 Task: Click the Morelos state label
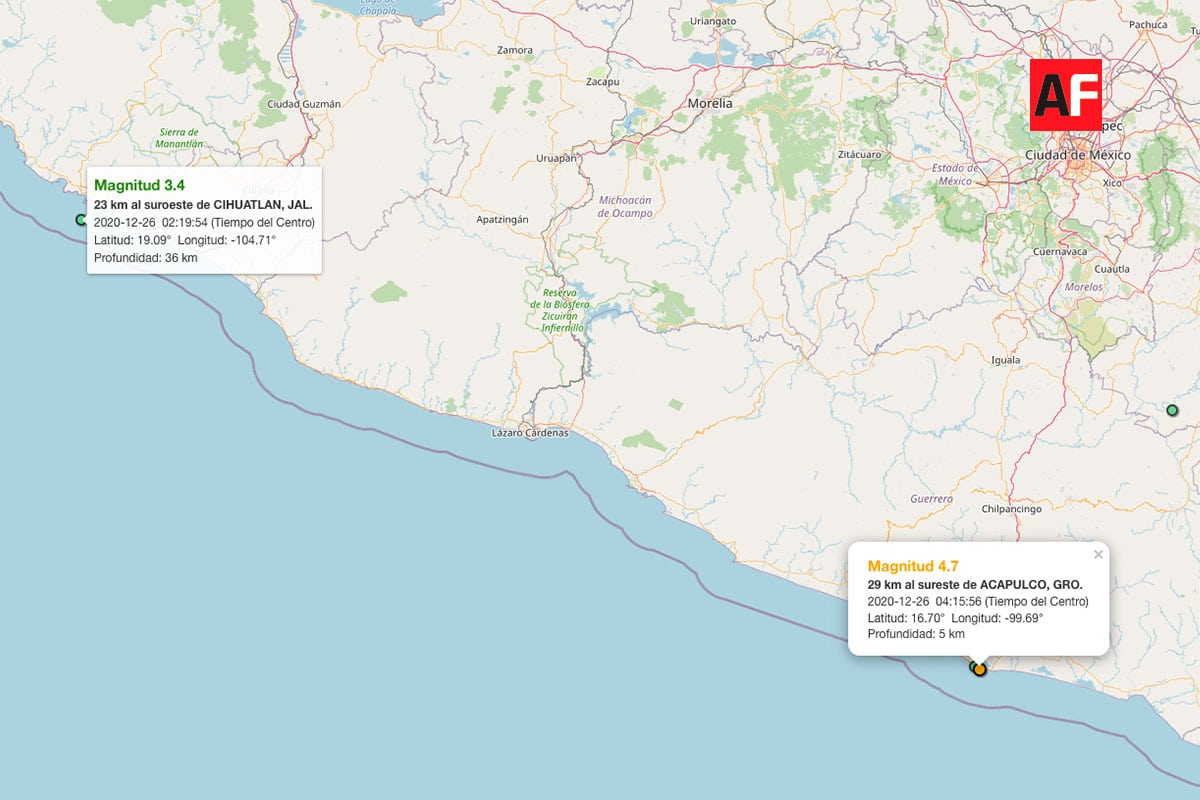[x=1085, y=287]
